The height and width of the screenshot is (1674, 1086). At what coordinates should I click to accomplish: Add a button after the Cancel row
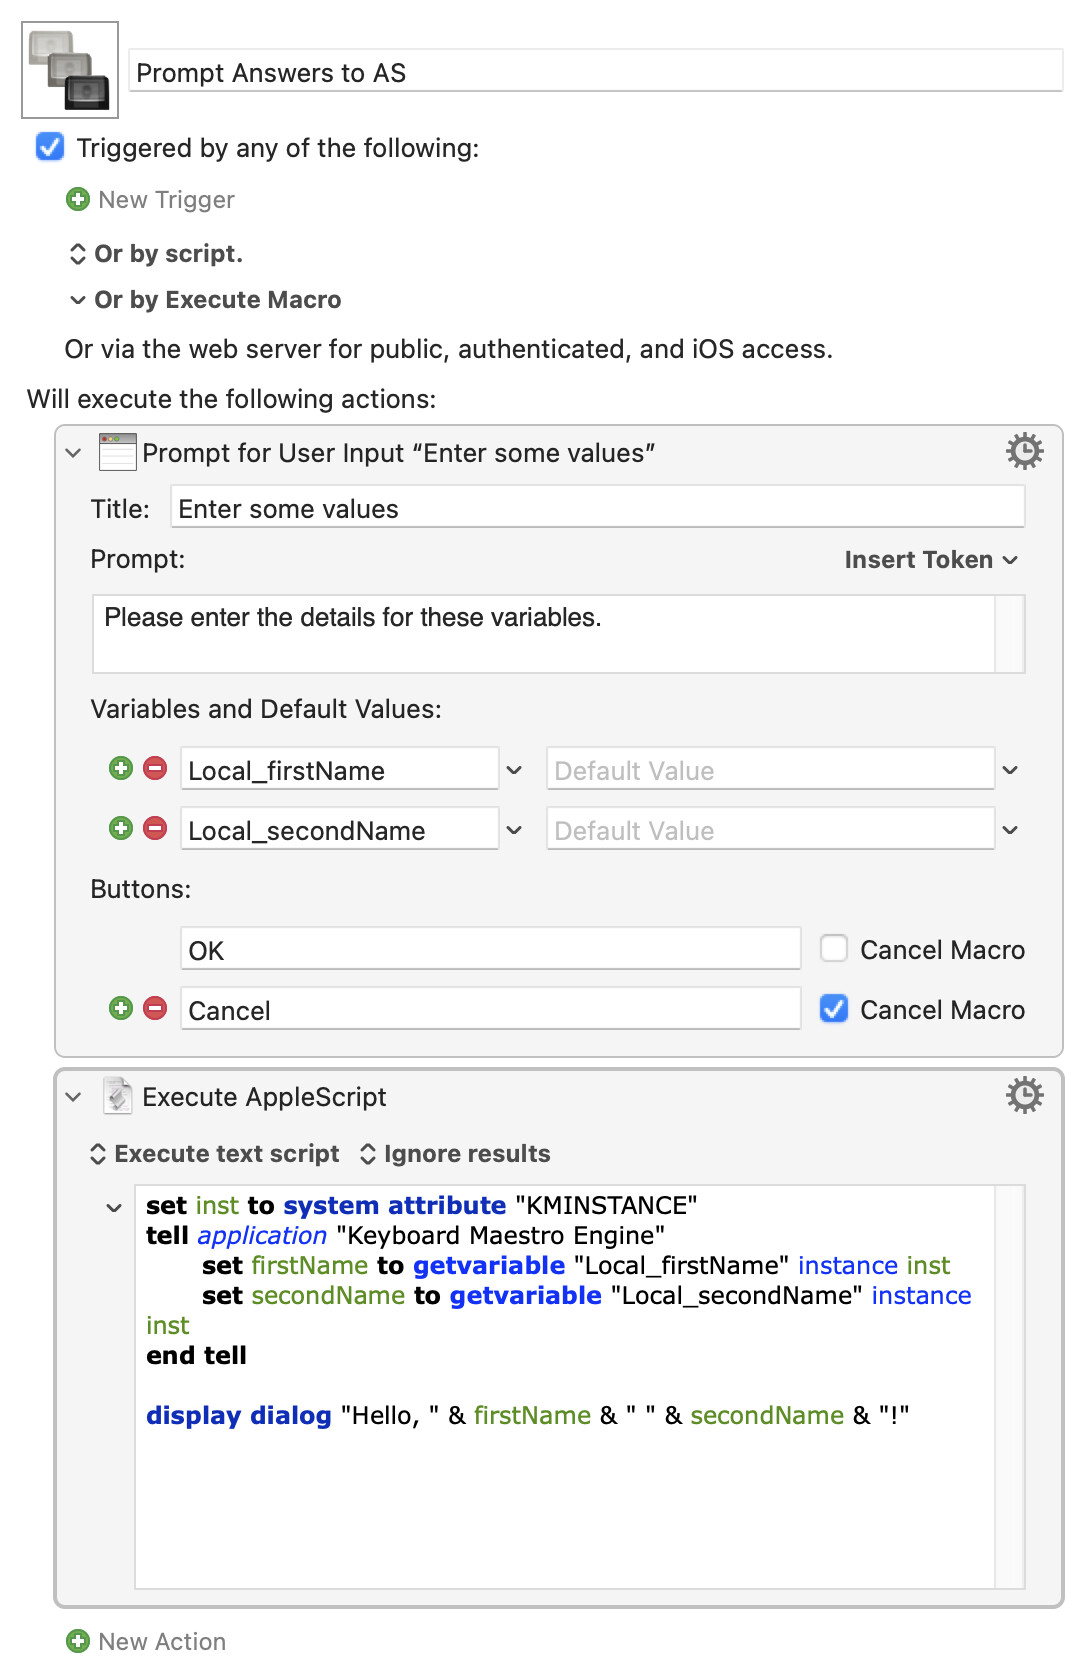coord(121,1008)
